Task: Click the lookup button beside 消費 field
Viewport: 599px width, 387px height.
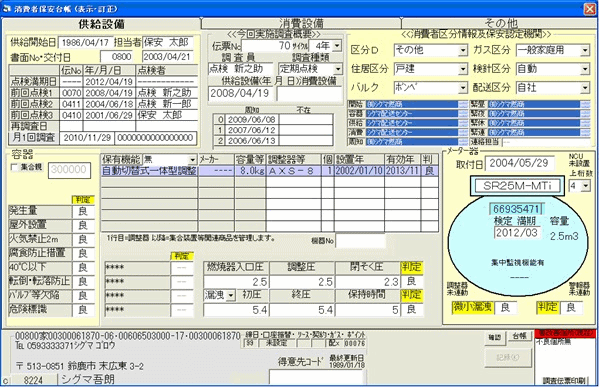Action: (x=463, y=133)
